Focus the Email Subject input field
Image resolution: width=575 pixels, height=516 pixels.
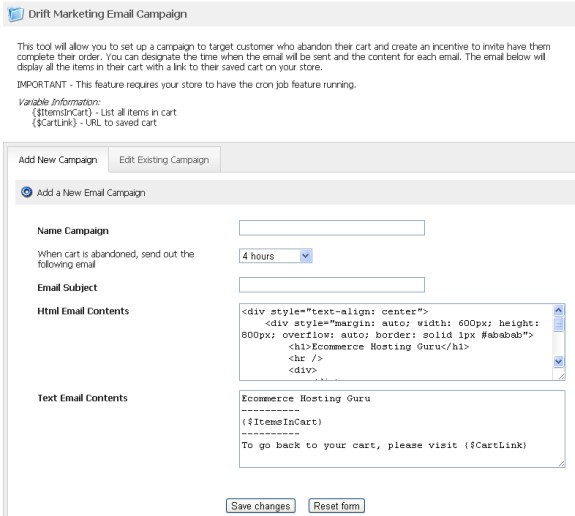(x=332, y=285)
